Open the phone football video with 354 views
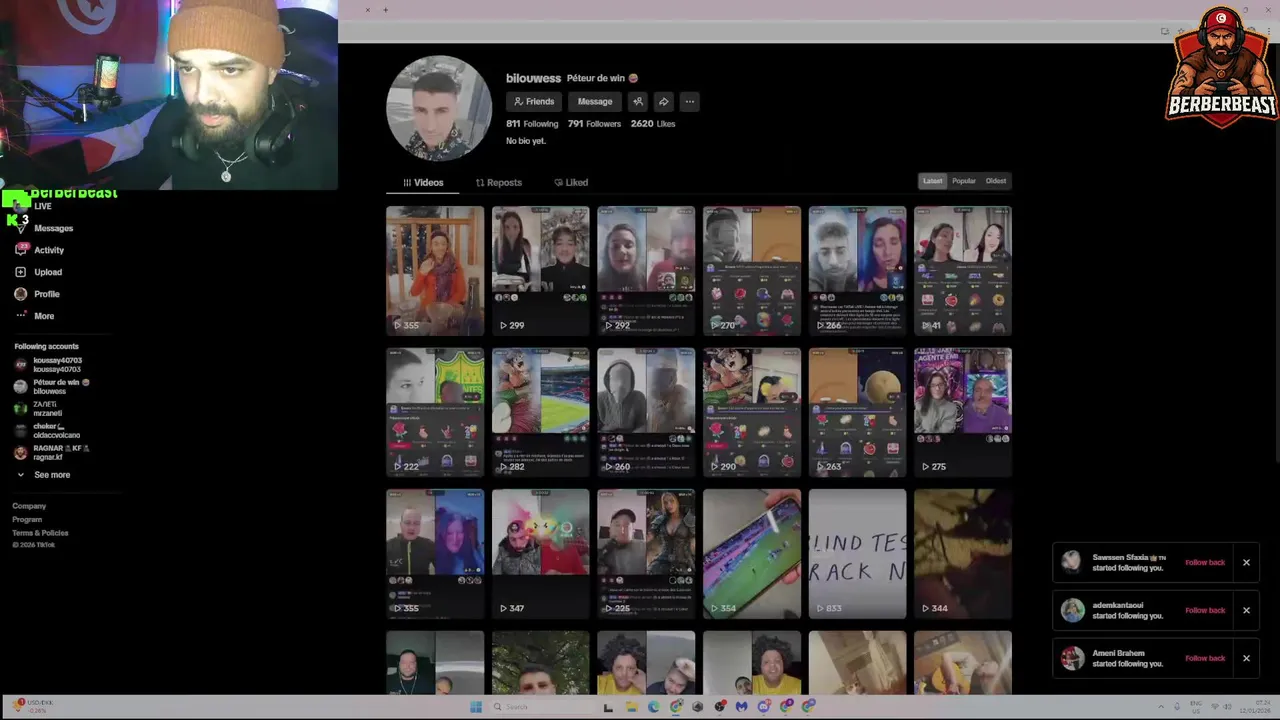Viewport: 1280px width, 720px height. [752, 554]
